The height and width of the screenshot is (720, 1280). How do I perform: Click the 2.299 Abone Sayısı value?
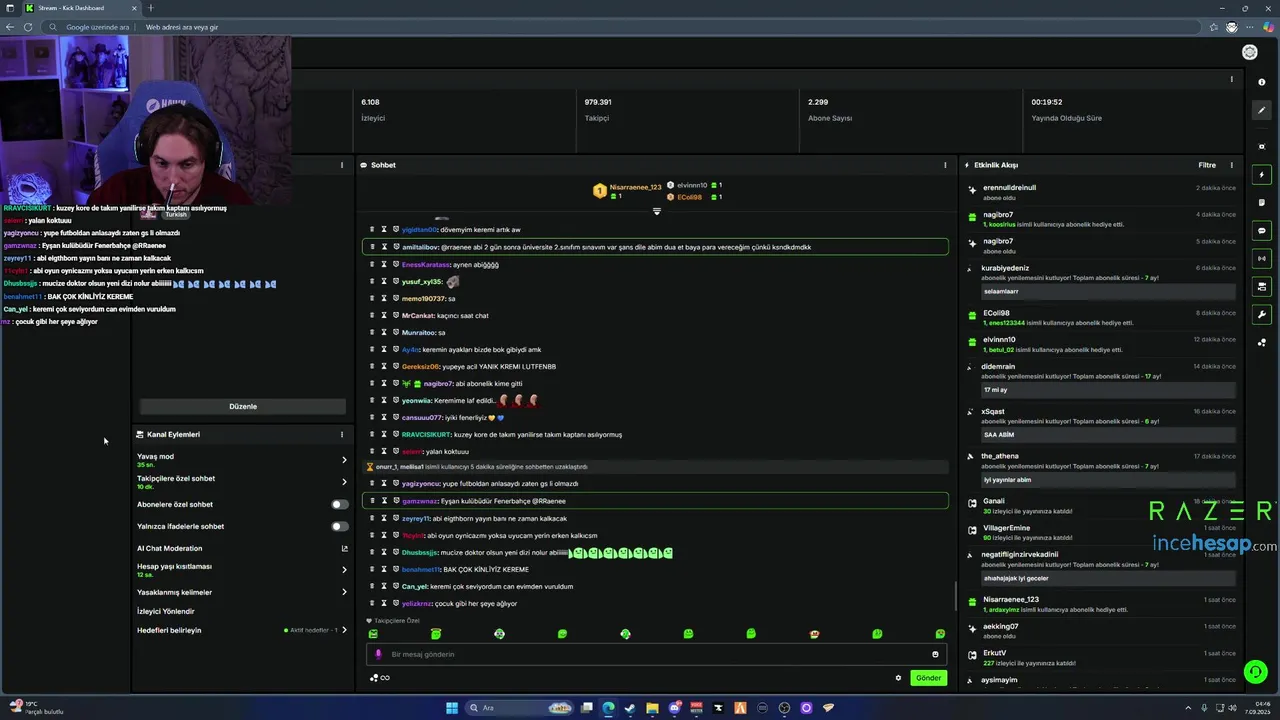point(818,102)
